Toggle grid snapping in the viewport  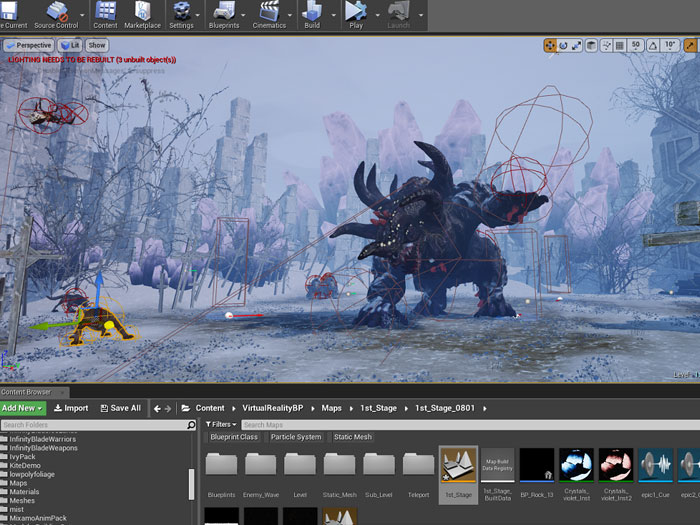(620, 45)
